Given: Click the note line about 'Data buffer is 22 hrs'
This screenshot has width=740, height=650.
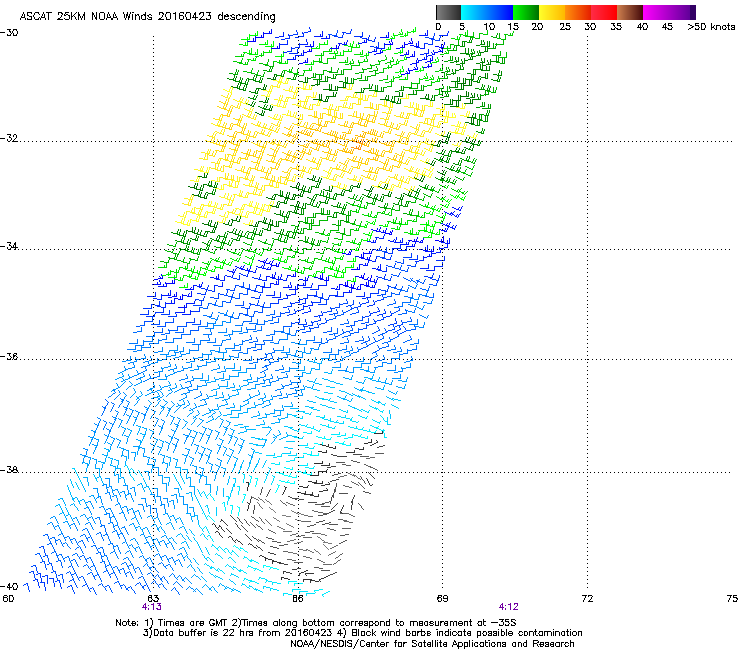Looking at the screenshot, I should point(362,633).
